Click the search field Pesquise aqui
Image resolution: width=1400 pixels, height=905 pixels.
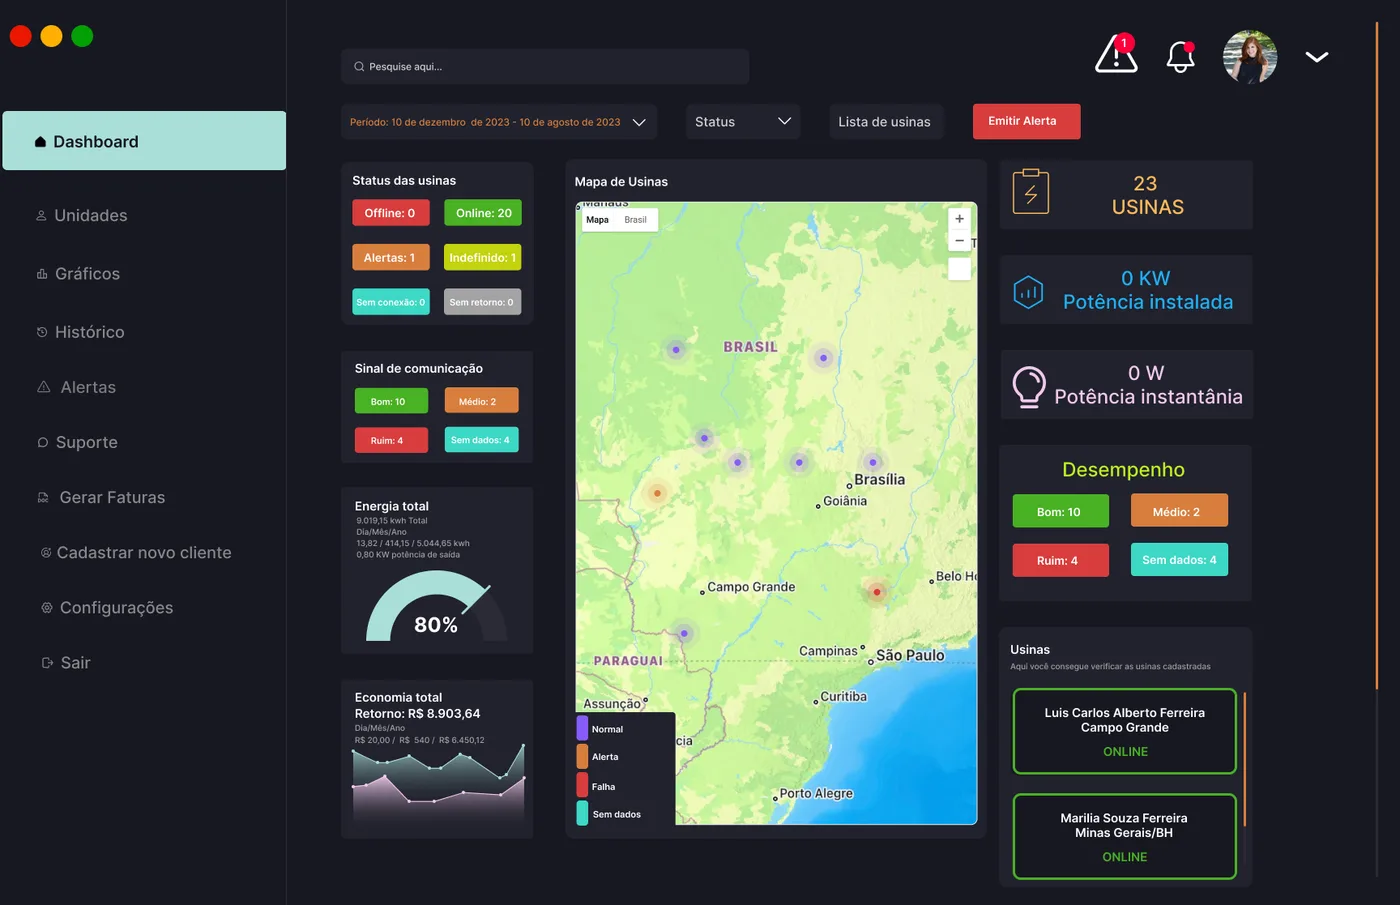click(545, 67)
